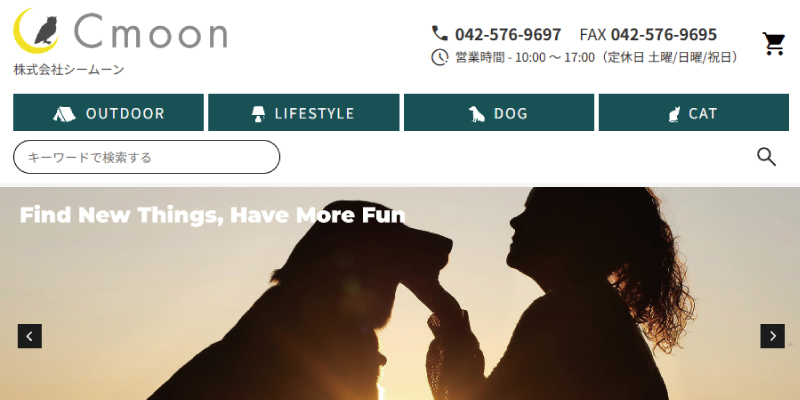Focus the keyword search input field
The height and width of the screenshot is (400, 800).
[146, 157]
